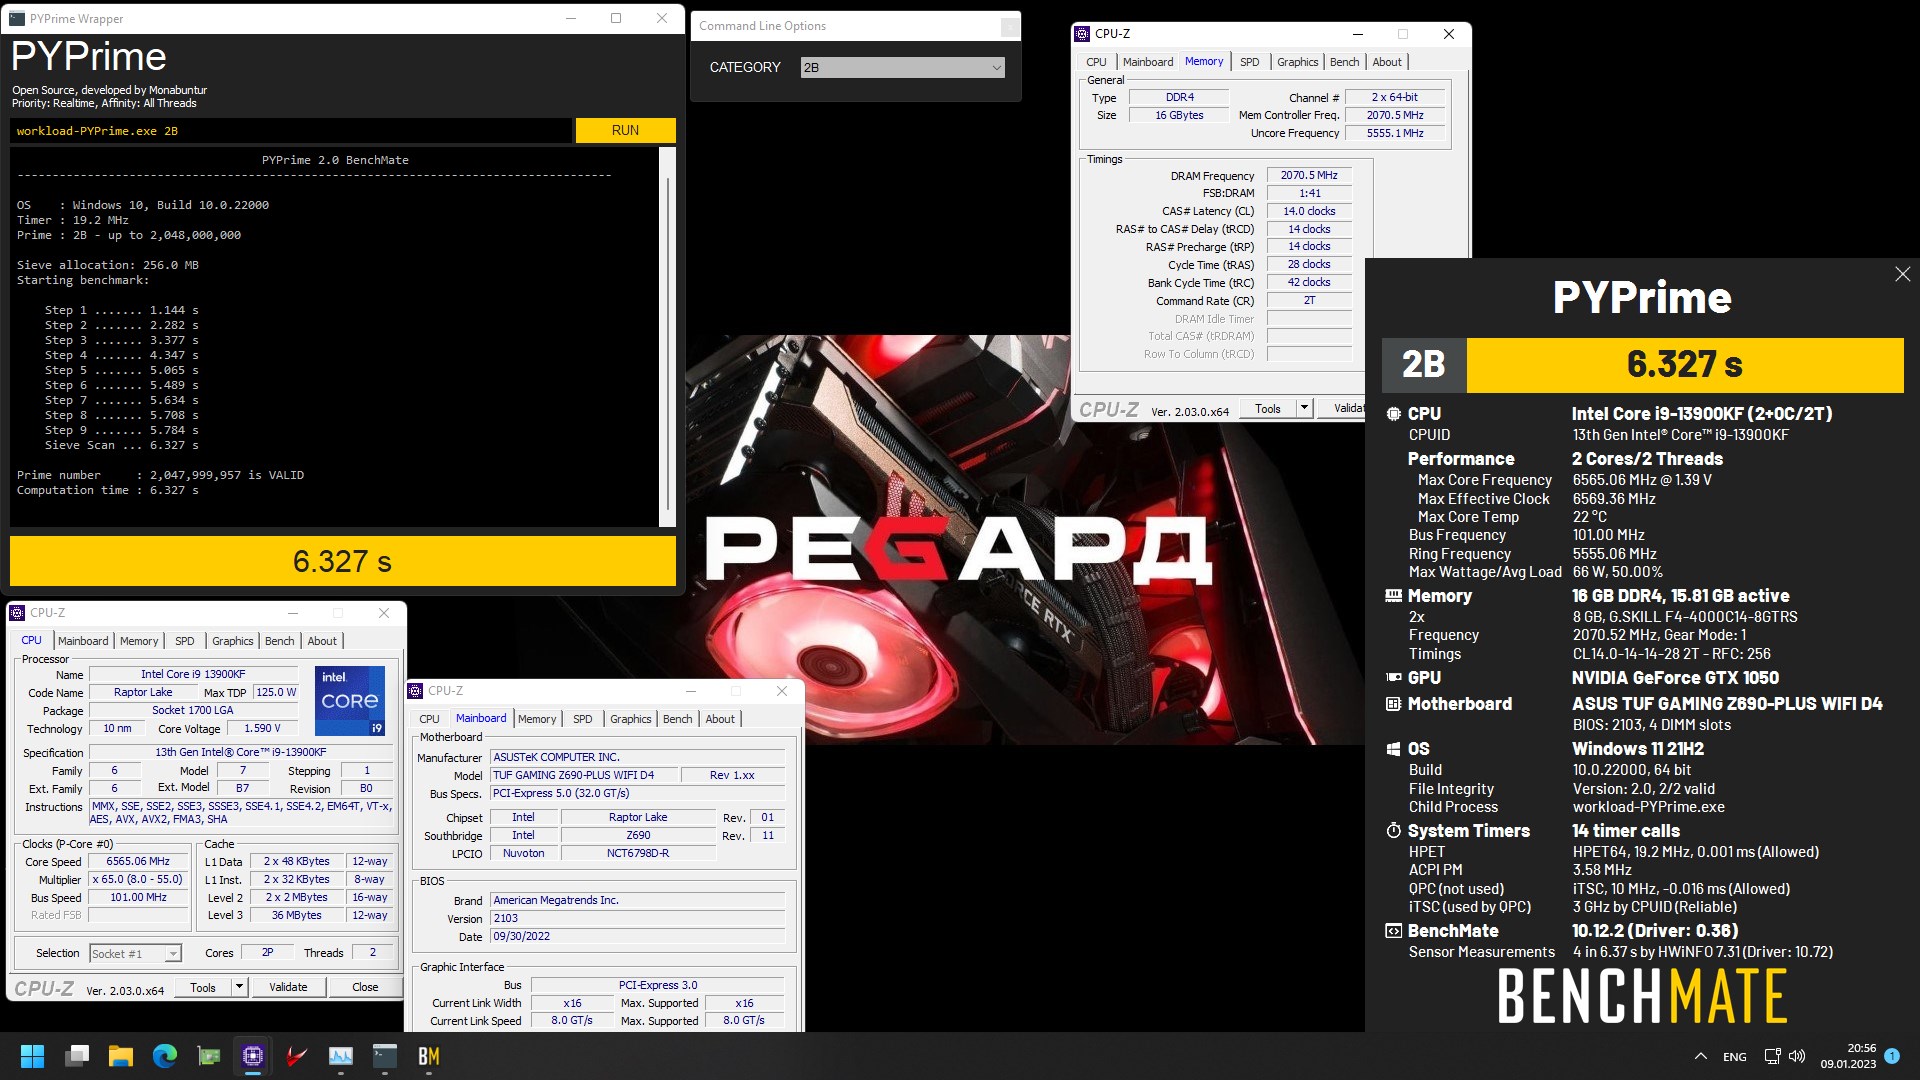Click the Motherboard icon in BenchMate panel
This screenshot has width=1920, height=1080.
(1394, 704)
